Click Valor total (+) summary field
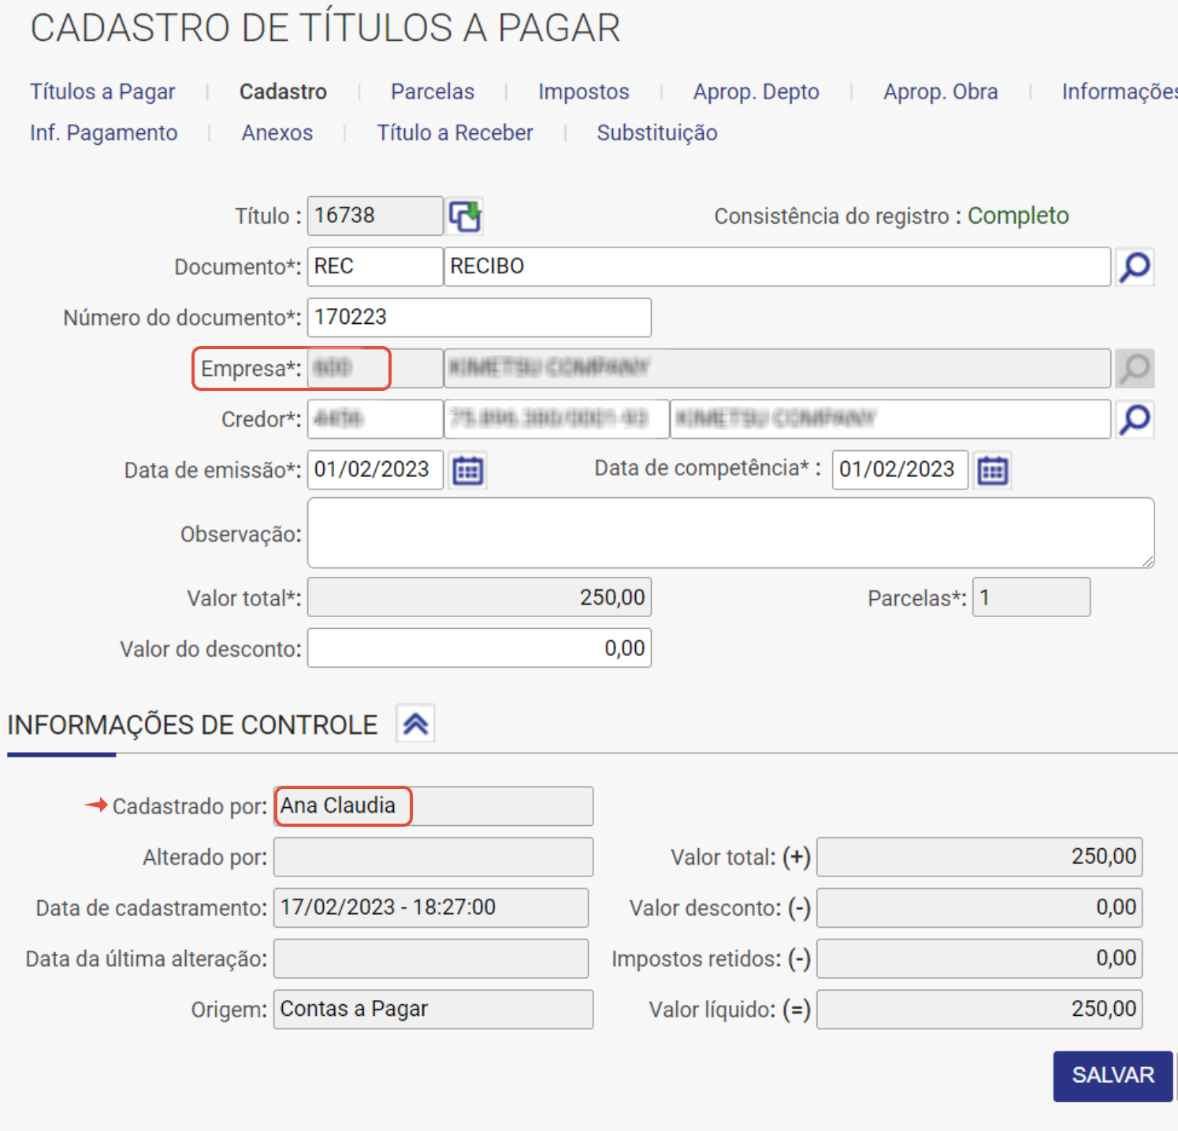The image size is (1178, 1131). (980, 857)
